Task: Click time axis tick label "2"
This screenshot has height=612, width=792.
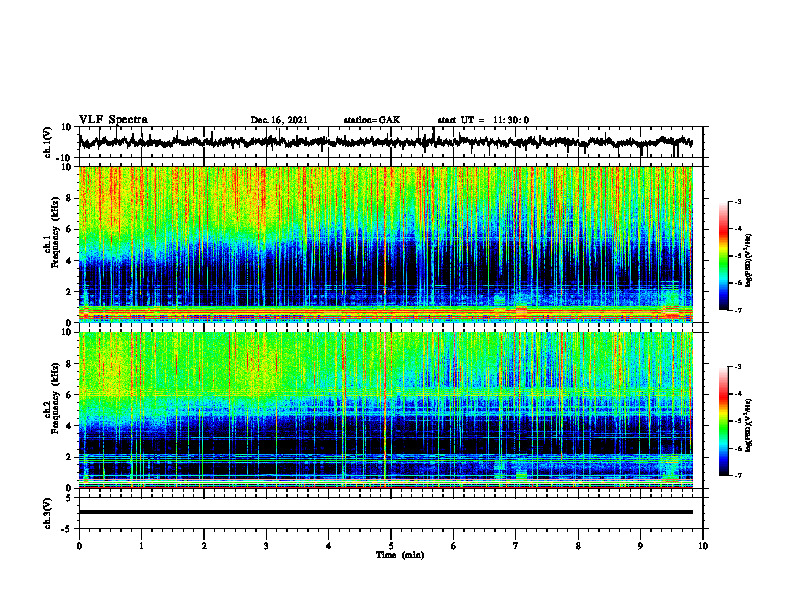Action: [x=204, y=546]
